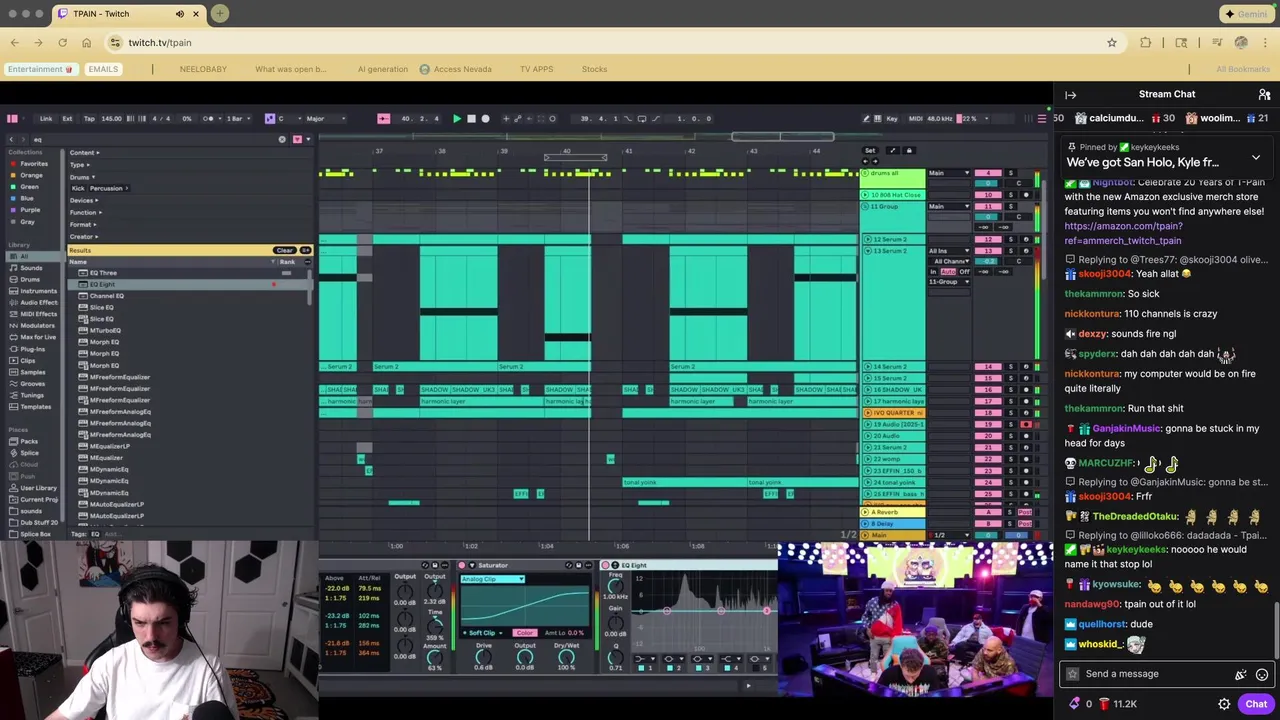Select the Favorites red collection
1280x720 pixels.
(x=33, y=163)
